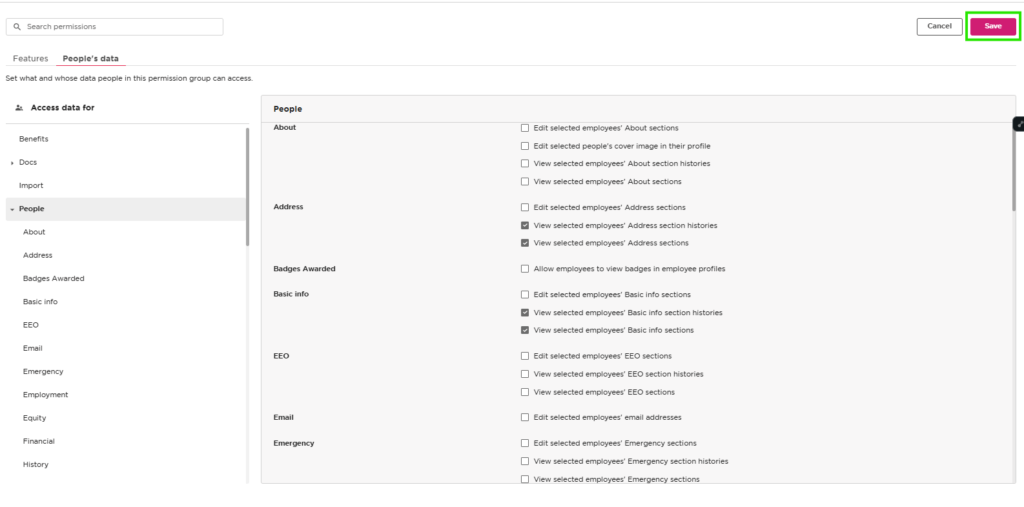Select the People's data tab
The height and width of the screenshot is (507, 1024).
point(91,59)
